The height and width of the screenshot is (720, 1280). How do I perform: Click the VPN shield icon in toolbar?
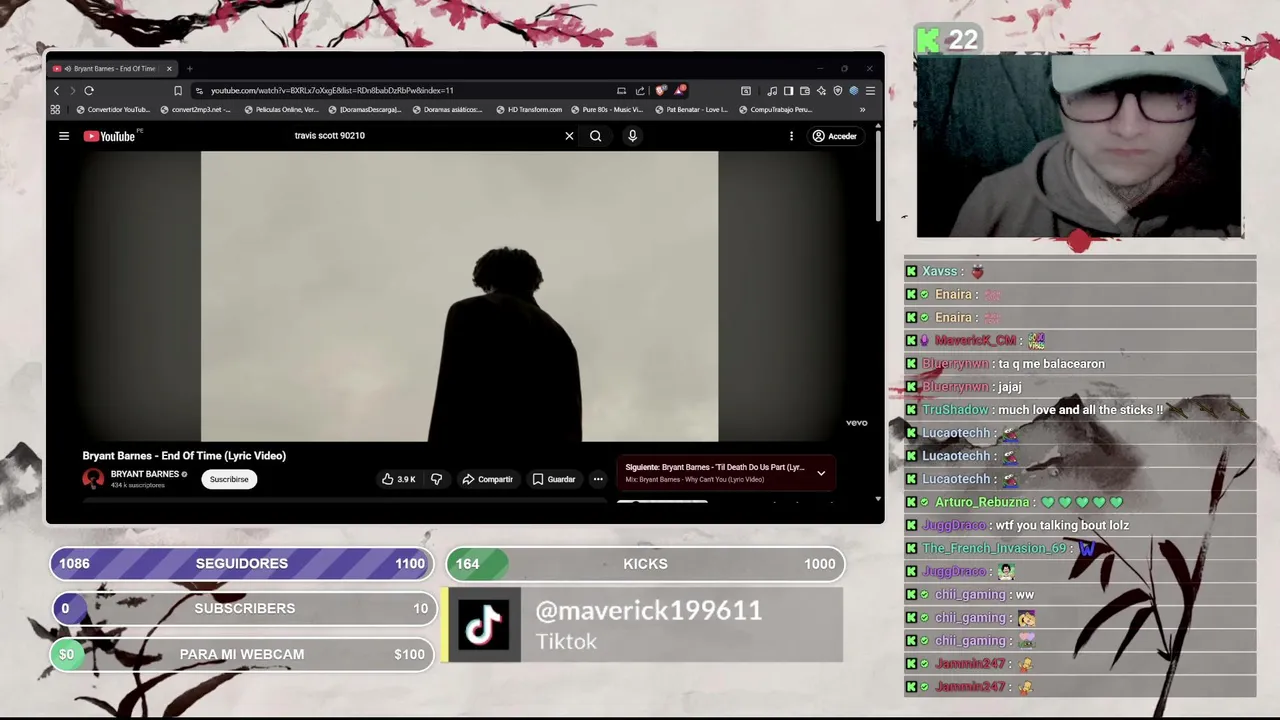click(x=838, y=90)
